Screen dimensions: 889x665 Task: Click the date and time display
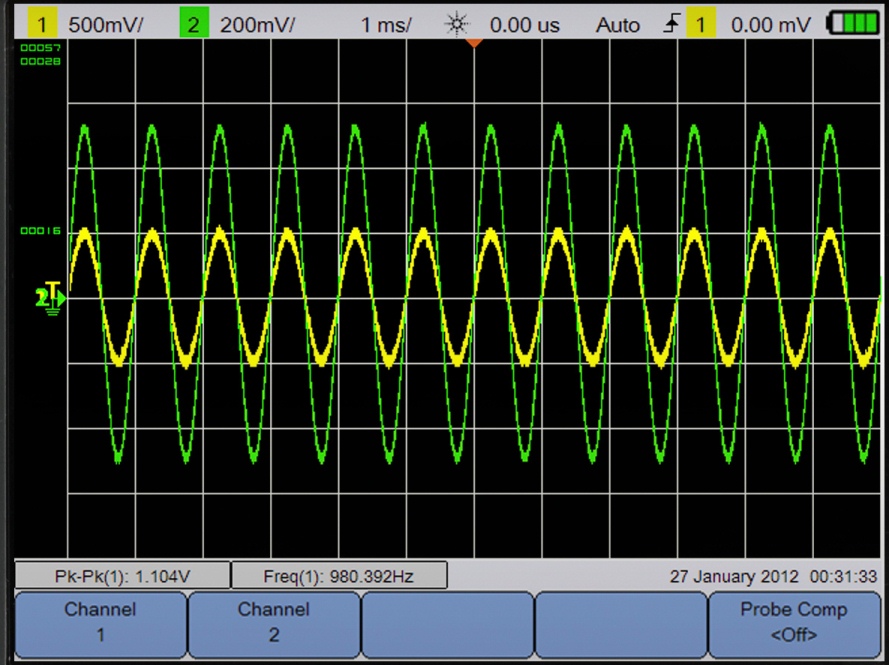[x=774, y=577]
